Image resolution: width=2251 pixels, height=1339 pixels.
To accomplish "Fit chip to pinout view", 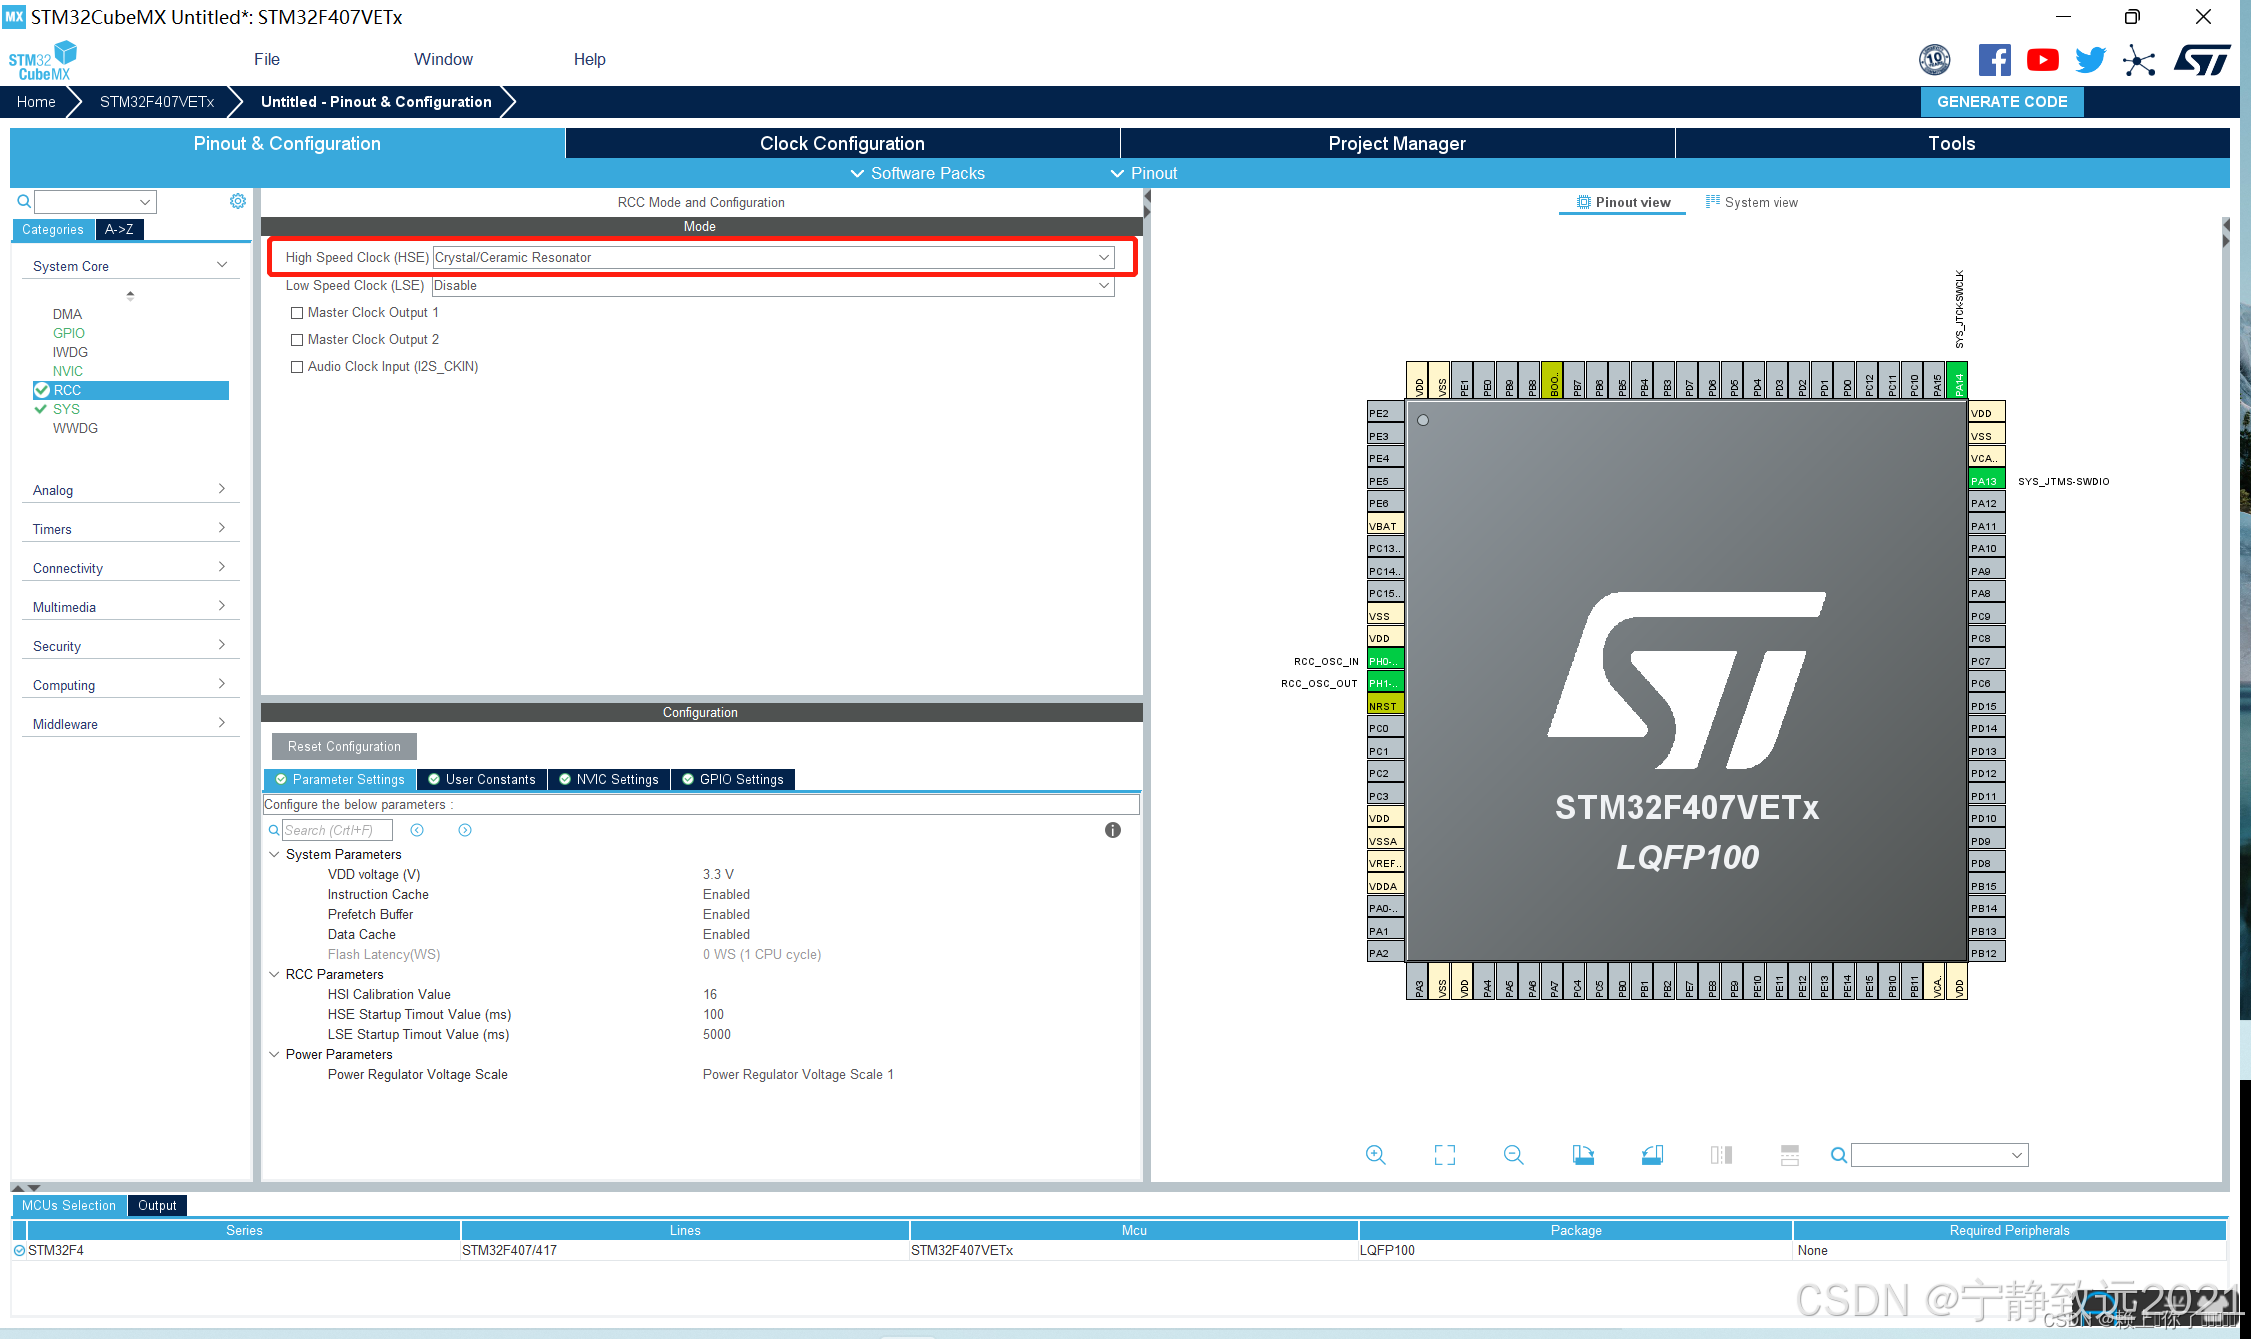I will click(x=1445, y=1155).
